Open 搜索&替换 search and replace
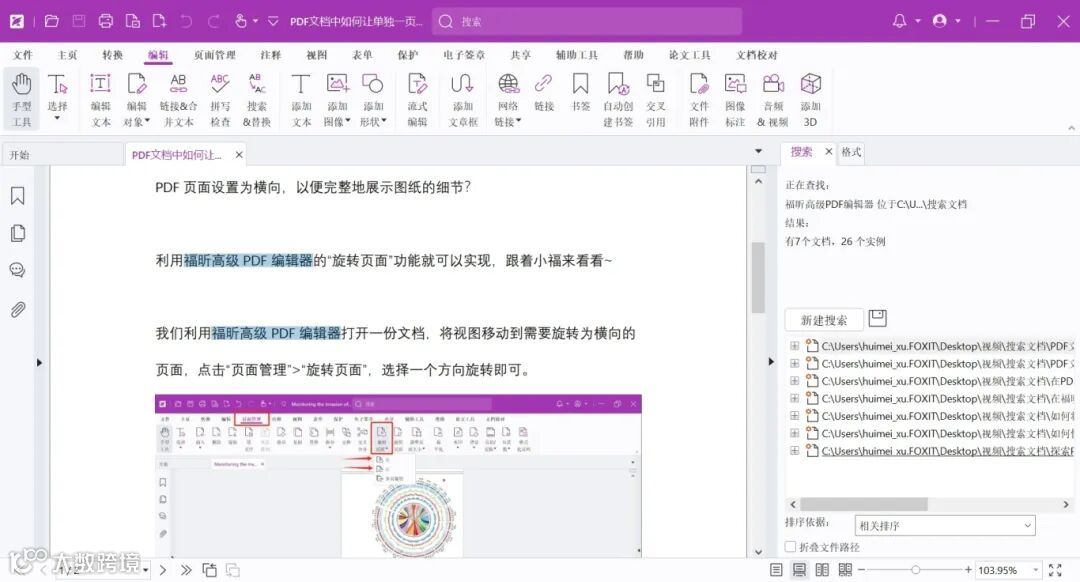Viewport: 1080px width, 582px height. pos(257,100)
